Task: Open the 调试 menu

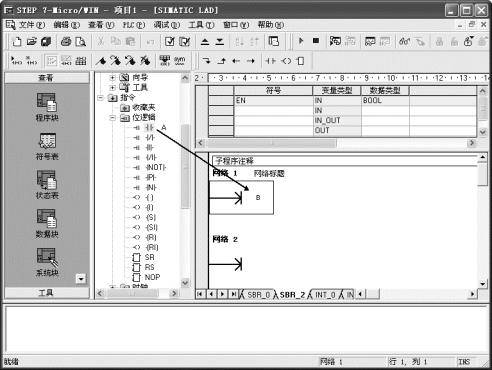Action: [166, 25]
